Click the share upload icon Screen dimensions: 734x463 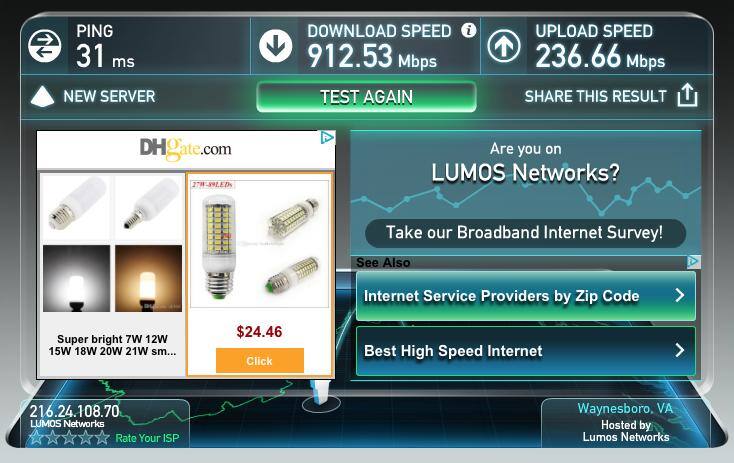(x=687, y=95)
